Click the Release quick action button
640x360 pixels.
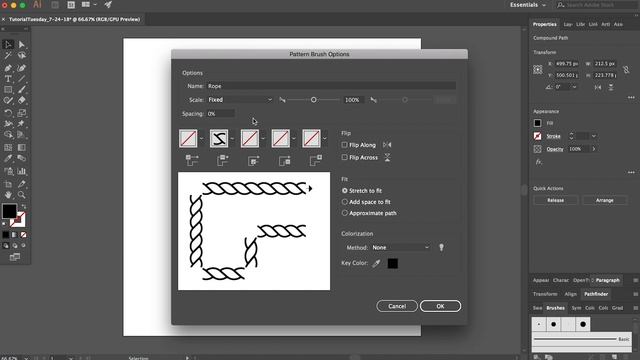556,200
